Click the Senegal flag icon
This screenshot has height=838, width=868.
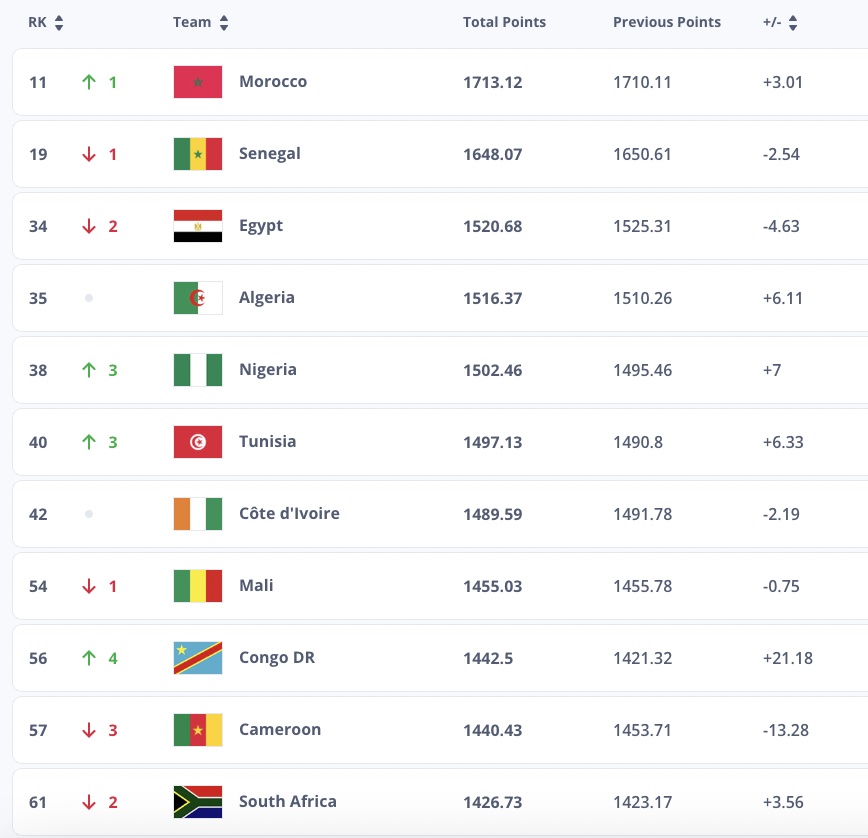pos(198,154)
